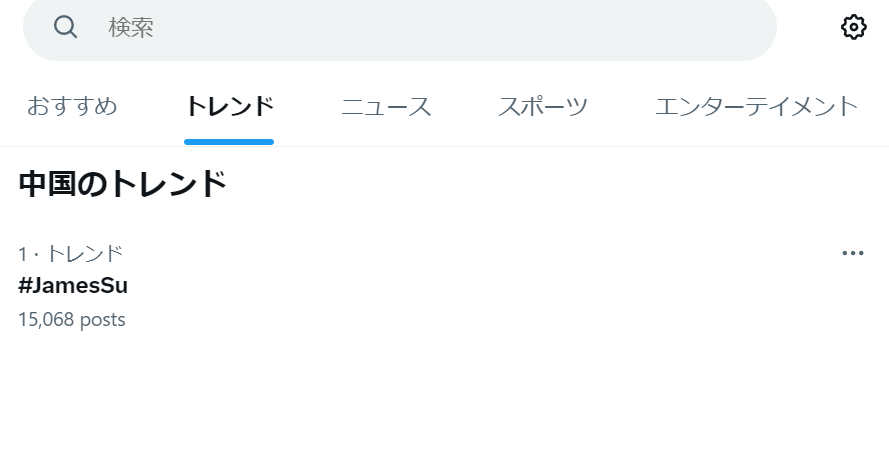Viewport: 889px width, 456px height.
Task: Click the "1 · トレンド" rank label
Action: (x=70, y=254)
